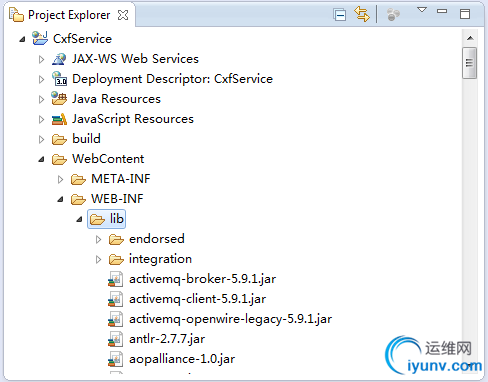Image resolution: width=488 pixels, height=382 pixels.
Task: Maximize the Project Explorer view
Action: pyautogui.click(x=465, y=14)
